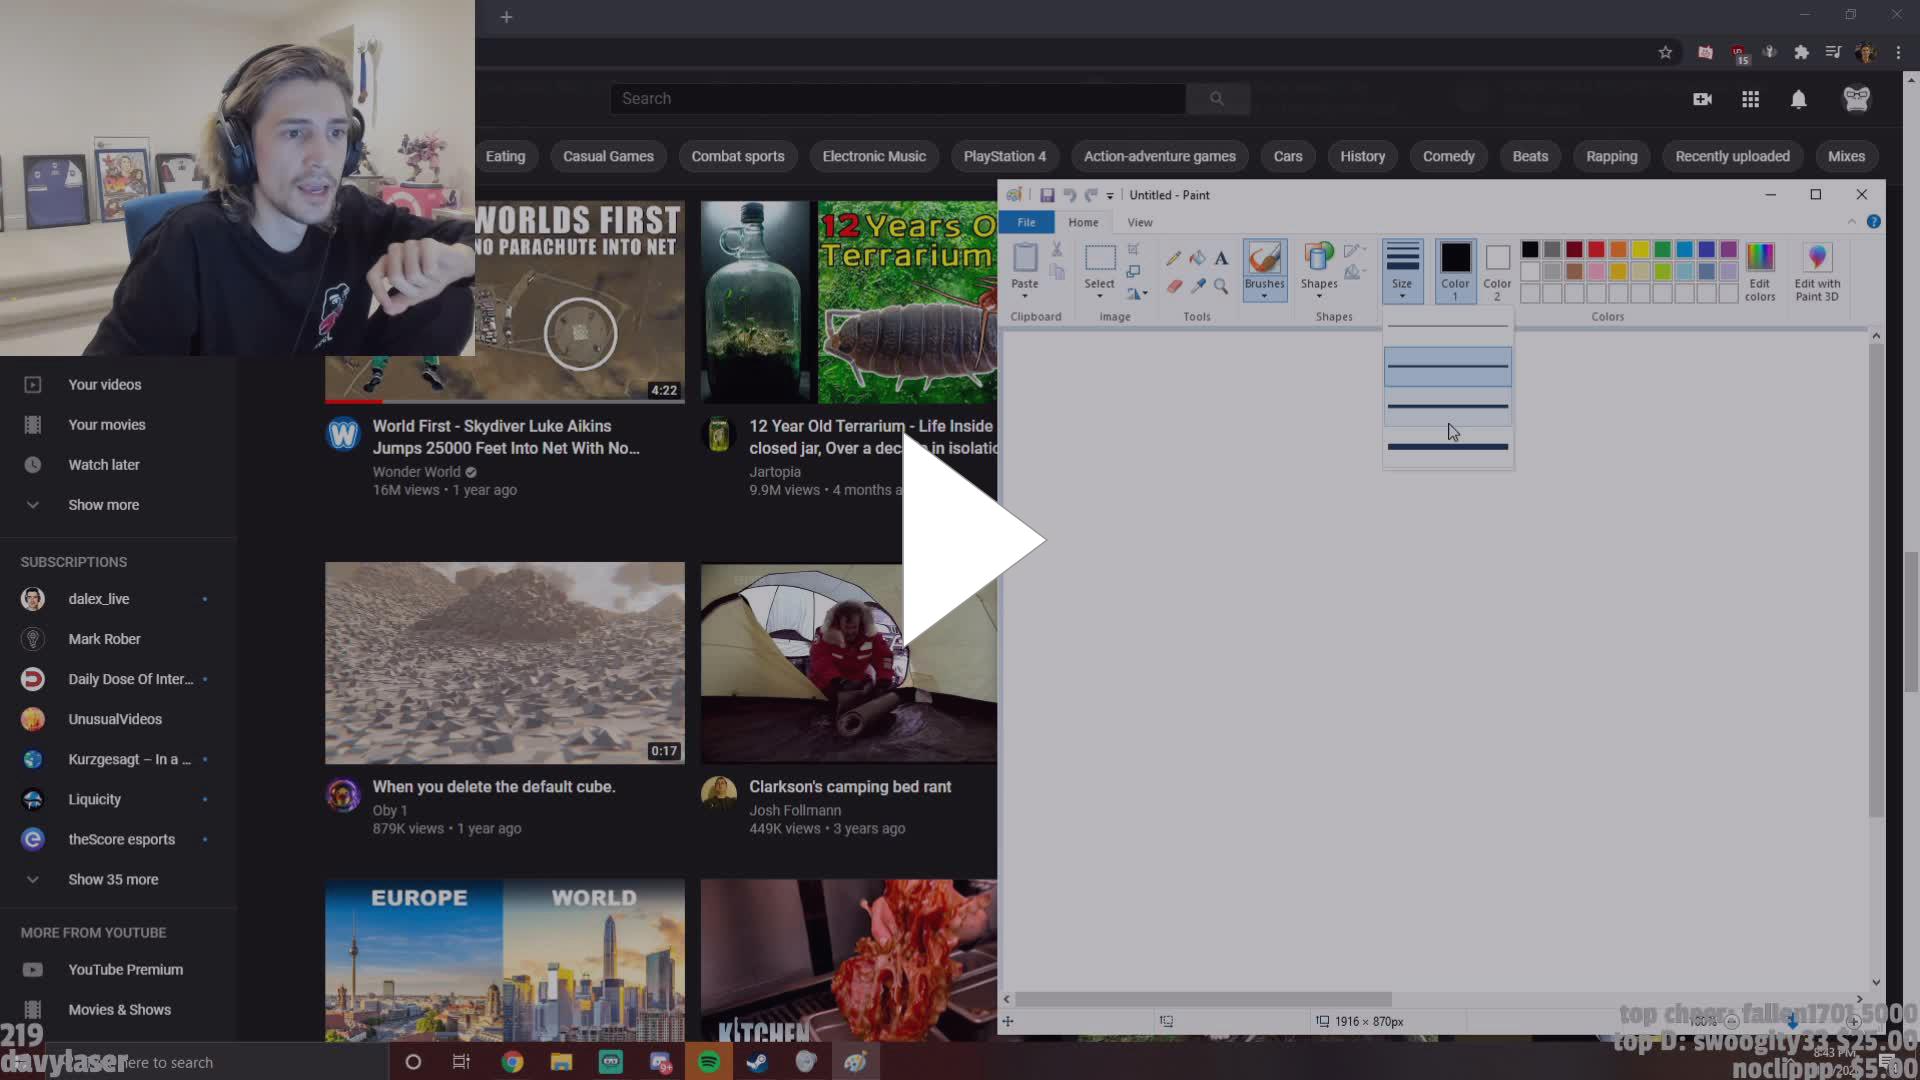Open Edit with Paint 3D
Screen dimensions: 1920x1080
coord(1817,271)
